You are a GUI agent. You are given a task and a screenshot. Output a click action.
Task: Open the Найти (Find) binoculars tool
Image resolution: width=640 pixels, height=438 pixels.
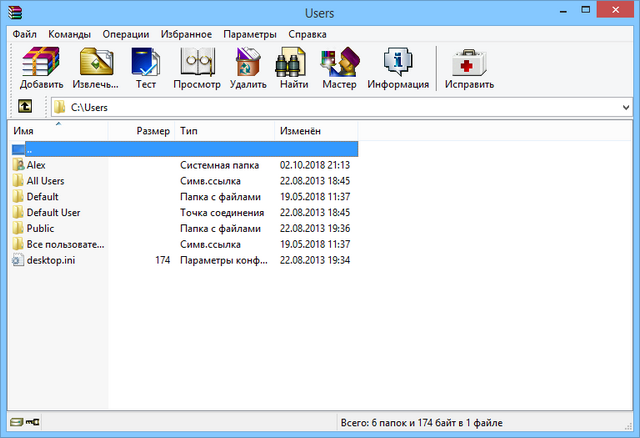coord(293,65)
